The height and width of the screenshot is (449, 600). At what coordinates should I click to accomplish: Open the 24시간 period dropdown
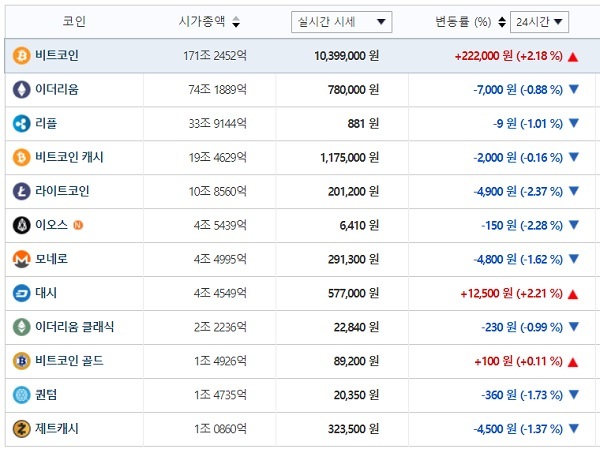coord(539,22)
